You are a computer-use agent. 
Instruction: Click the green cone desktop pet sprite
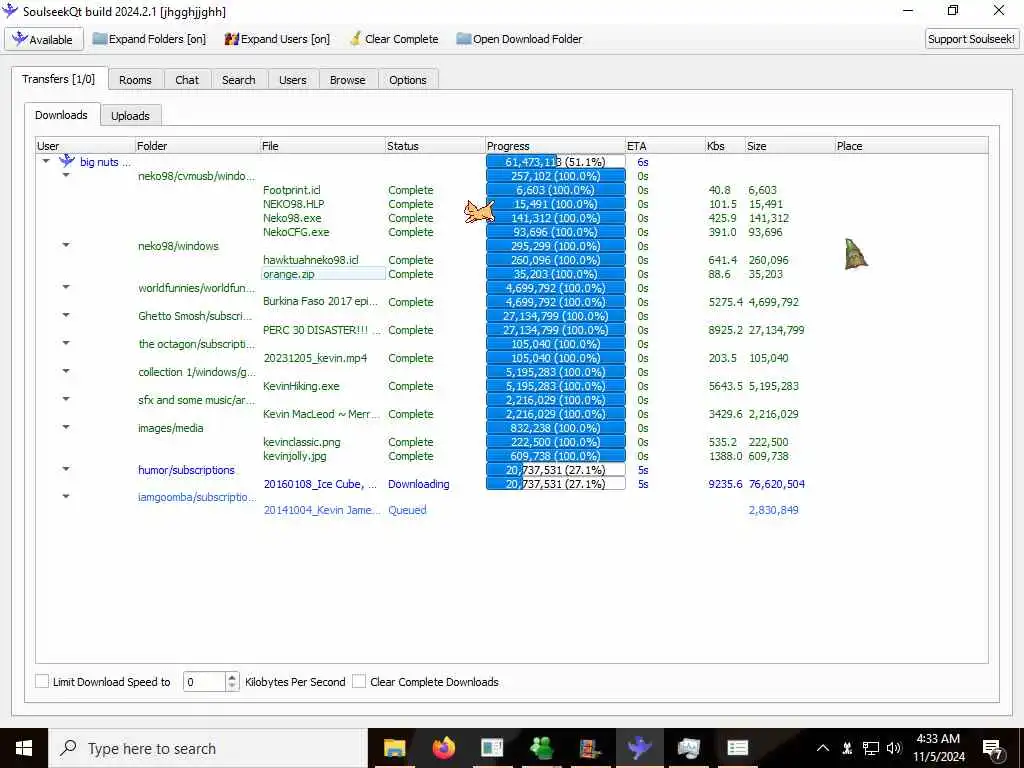855,254
